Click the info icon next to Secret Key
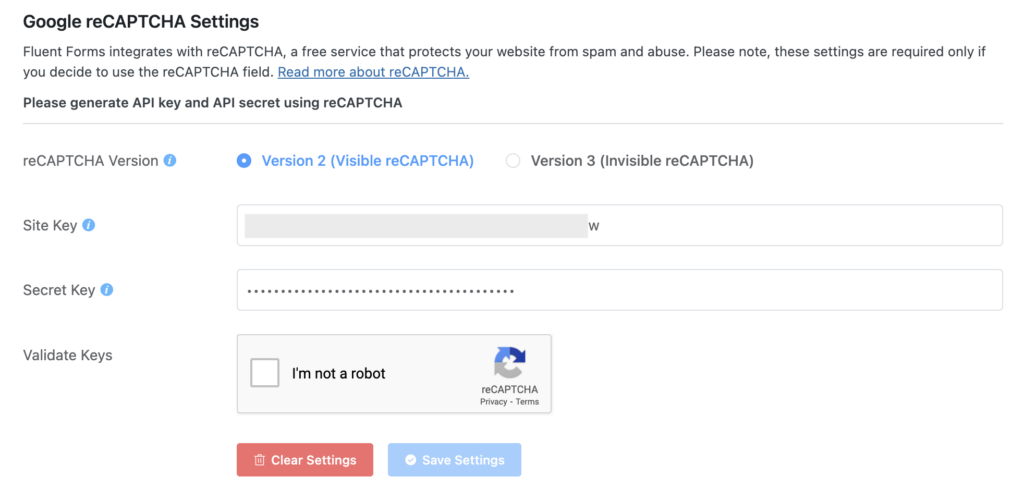This screenshot has height=489, width=1024. (x=107, y=290)
